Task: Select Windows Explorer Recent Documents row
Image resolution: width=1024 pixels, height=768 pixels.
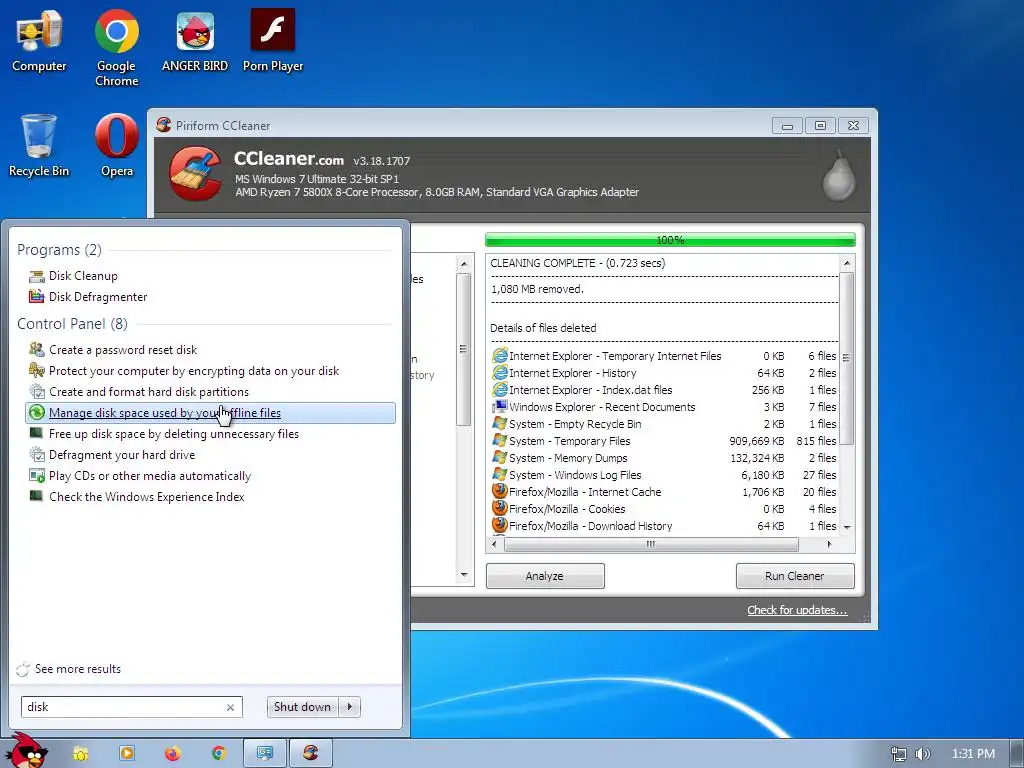Action: coord(664,407)
